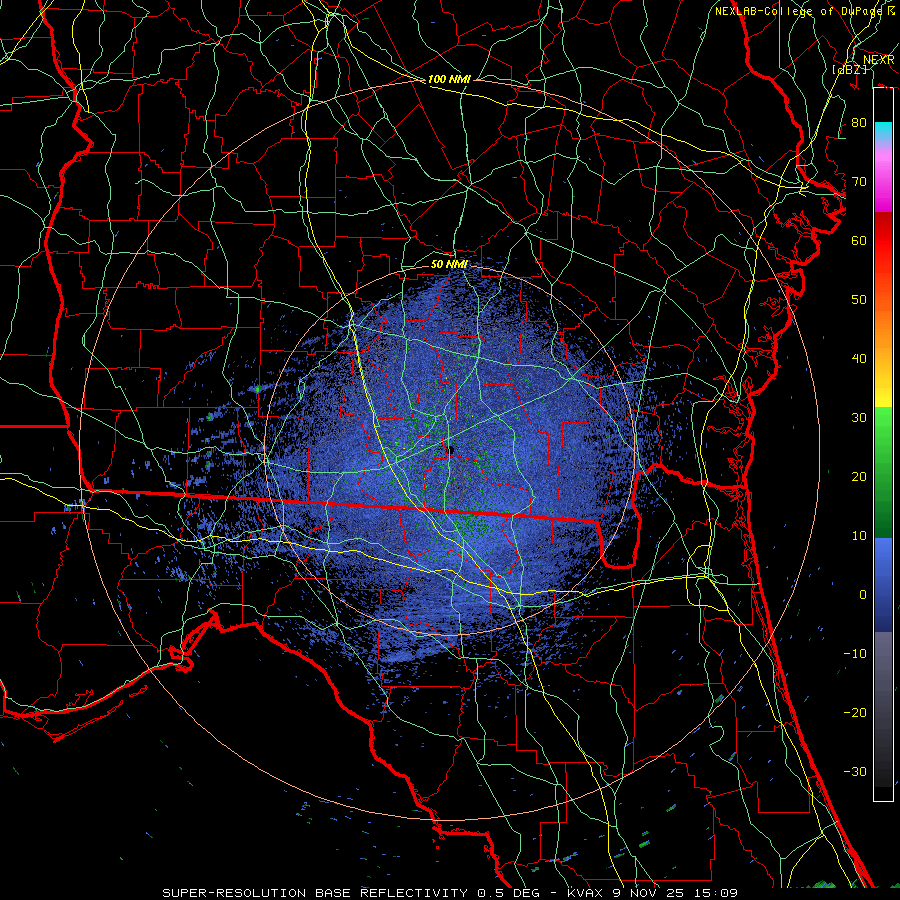Click the 'KVAX' radar site identifier in the caption
This screenshot has width=900, height=900.
coord(584,893)
